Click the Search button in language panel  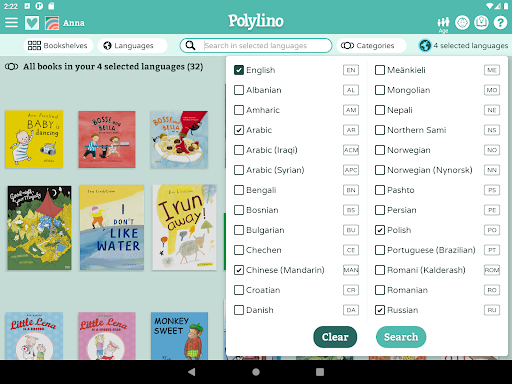click(401, 337)
